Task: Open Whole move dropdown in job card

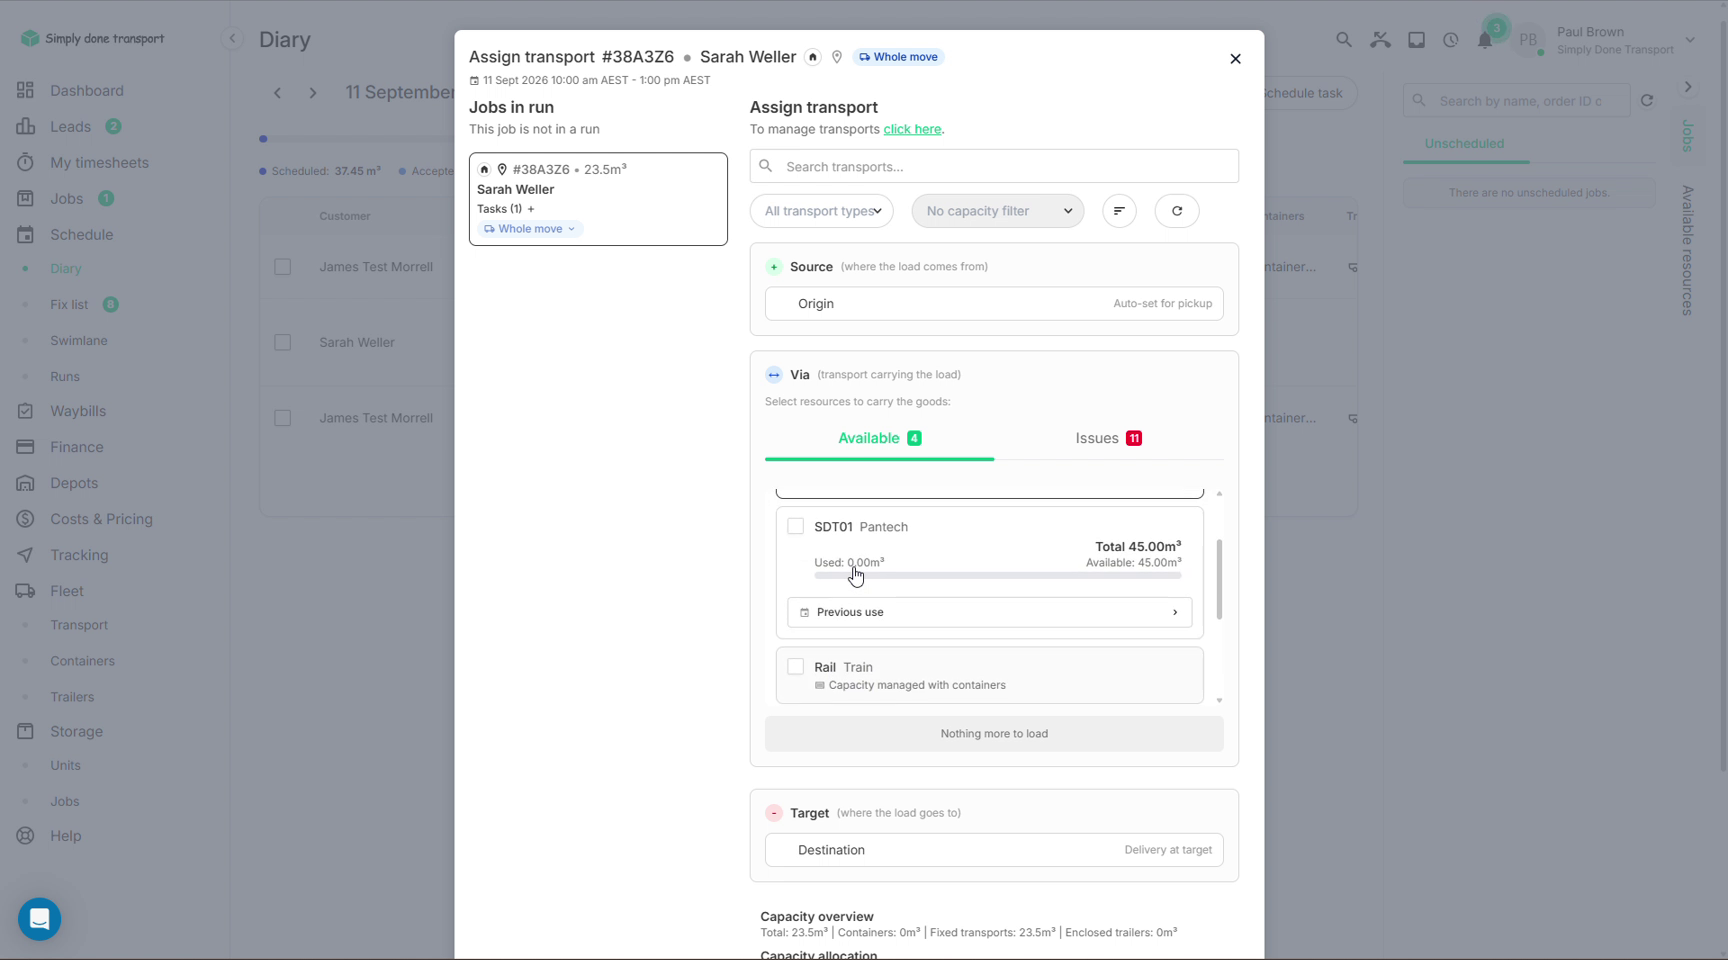Action: pyautogui.click(x=530, y=229)
